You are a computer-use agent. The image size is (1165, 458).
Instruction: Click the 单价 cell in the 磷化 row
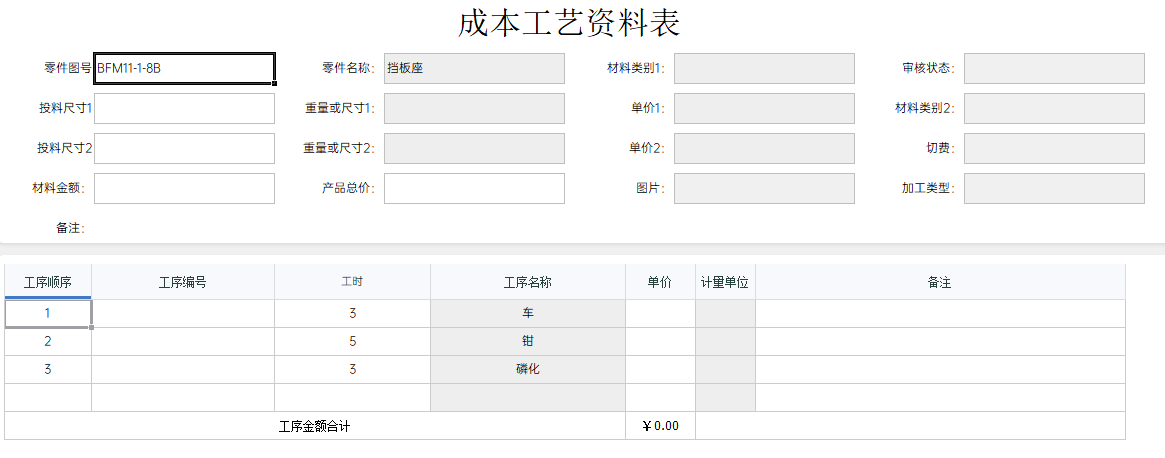click(x=661, y=370)
